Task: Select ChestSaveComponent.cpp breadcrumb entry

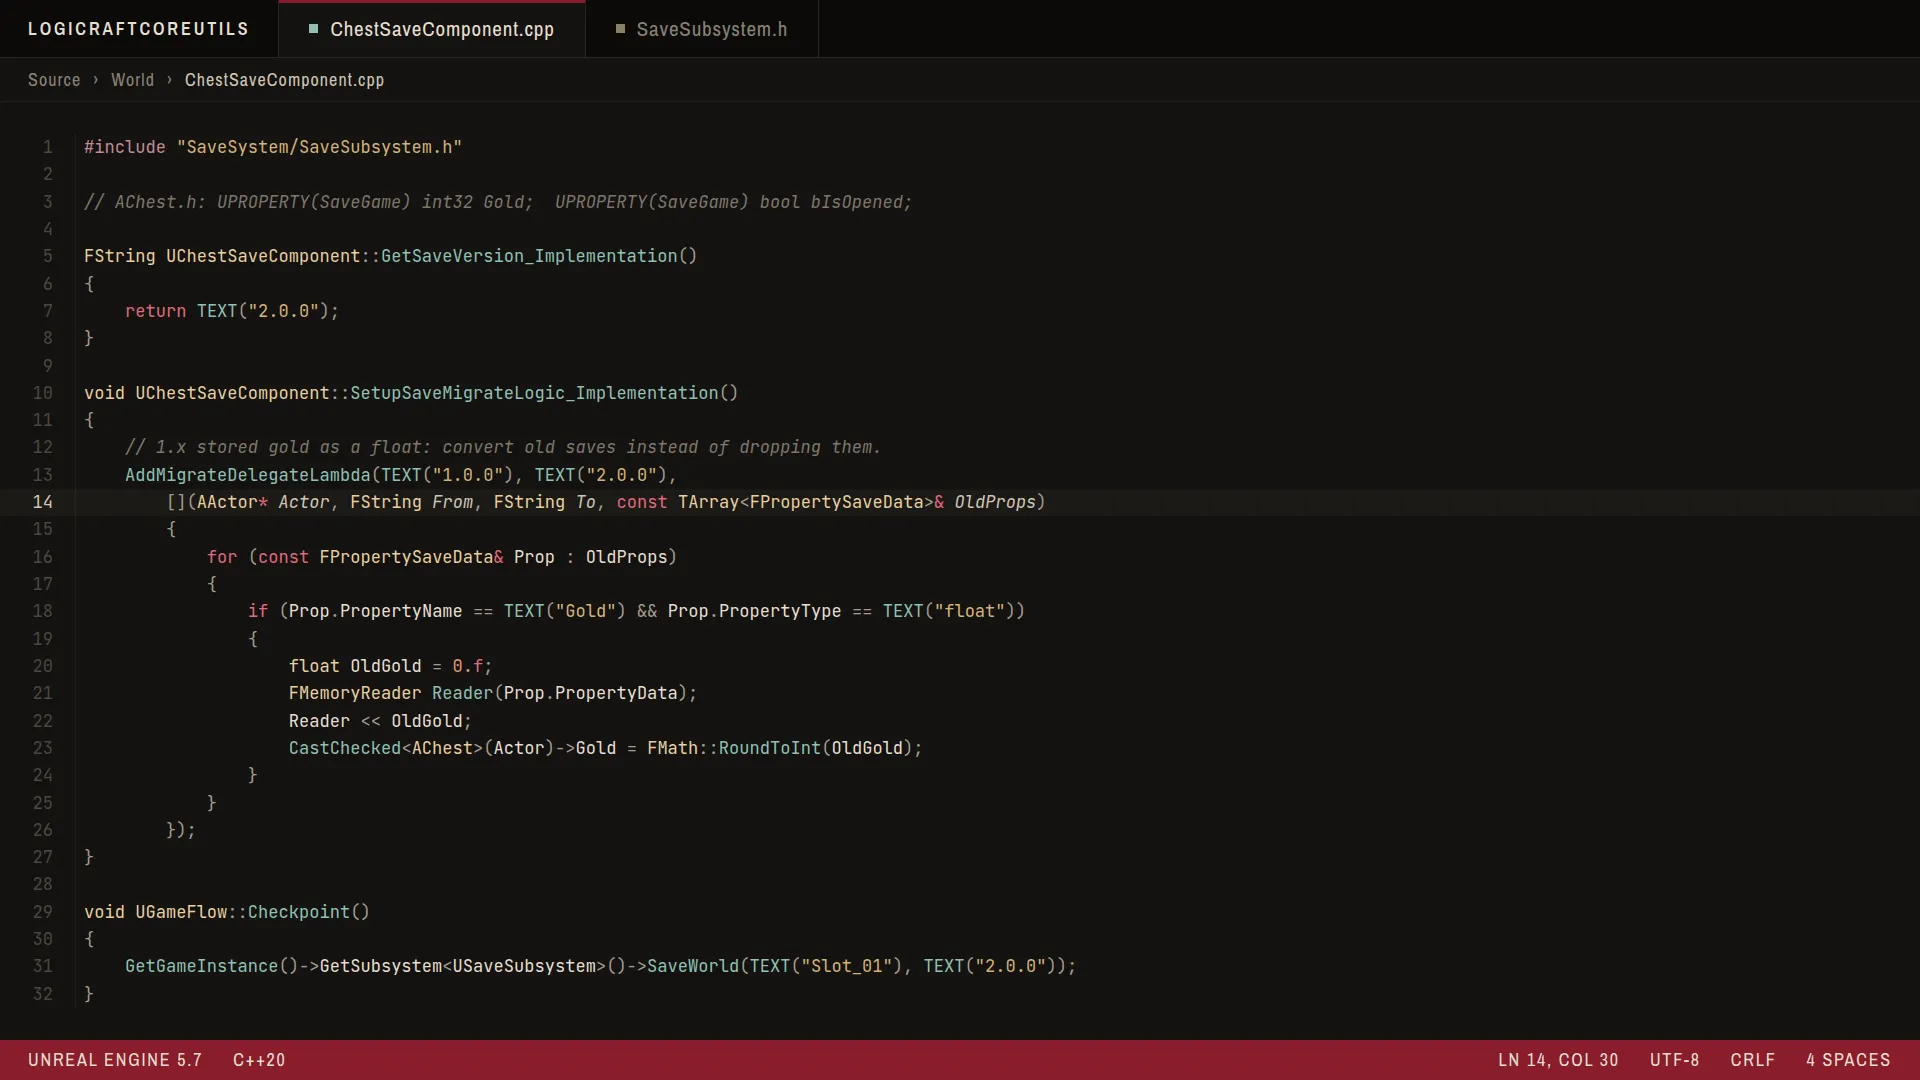Action: pos(284,80)
